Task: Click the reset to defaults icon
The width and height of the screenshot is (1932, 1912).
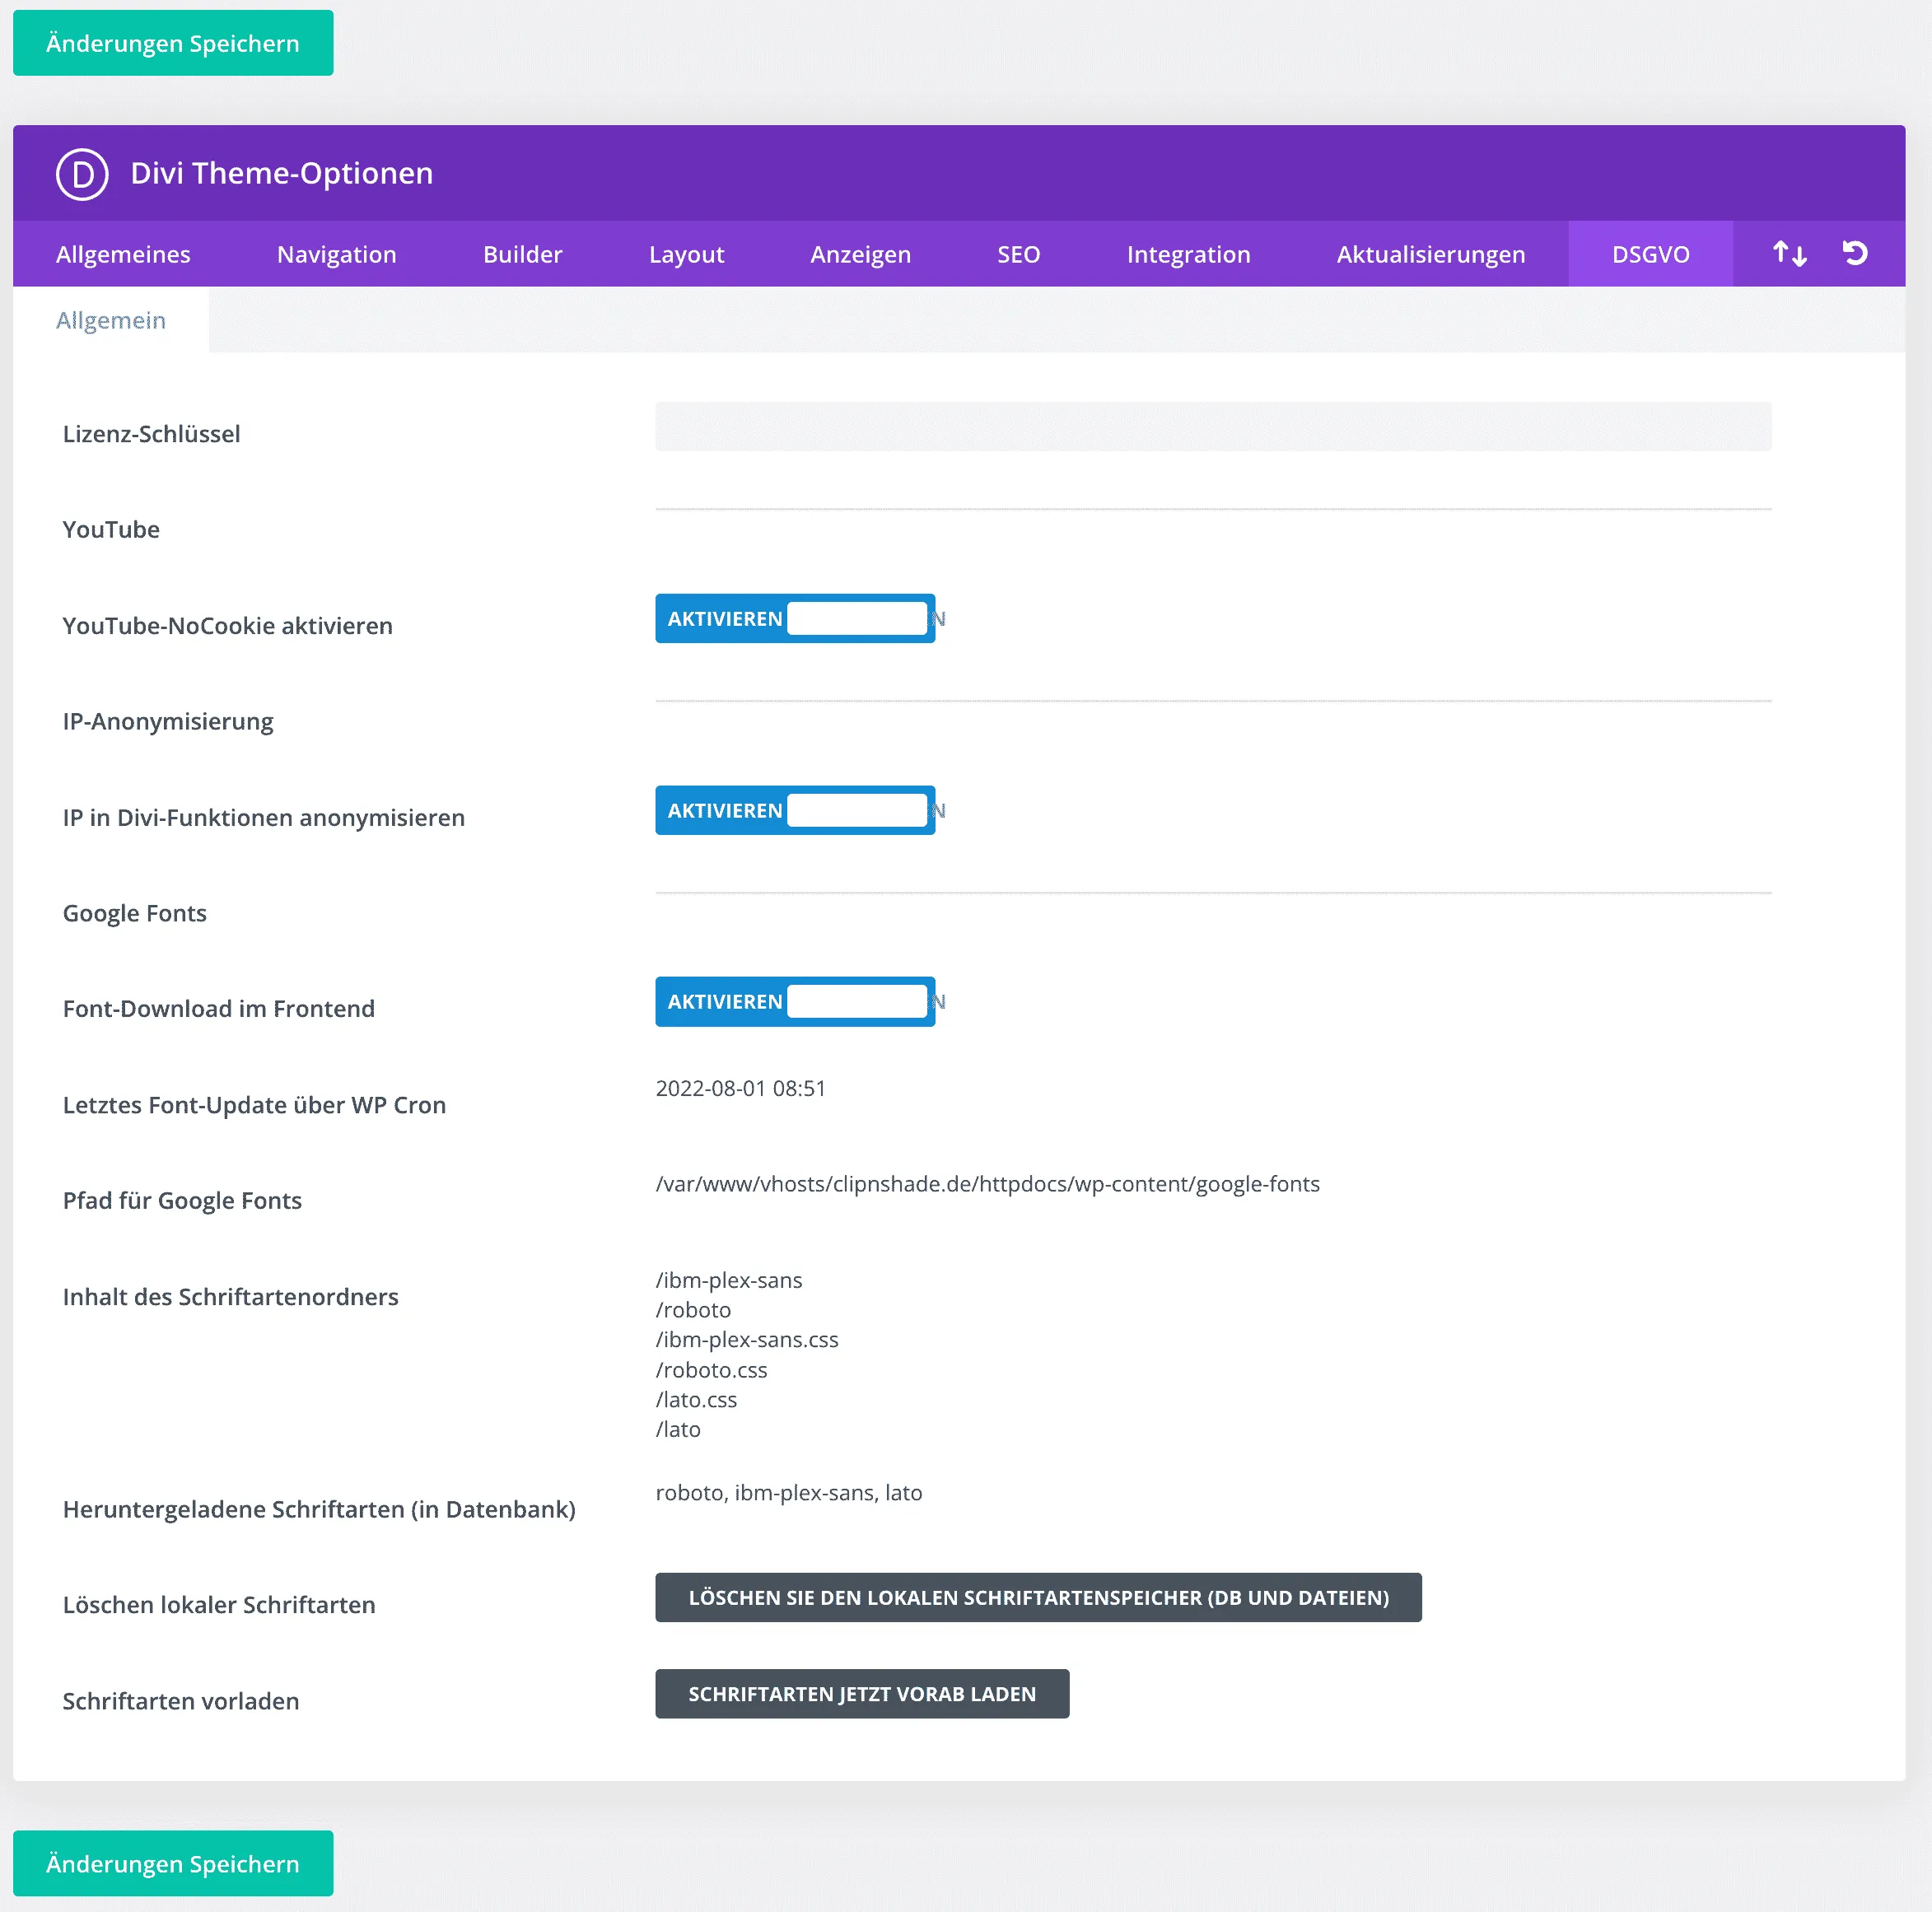Action: (x=1855, y=253)
